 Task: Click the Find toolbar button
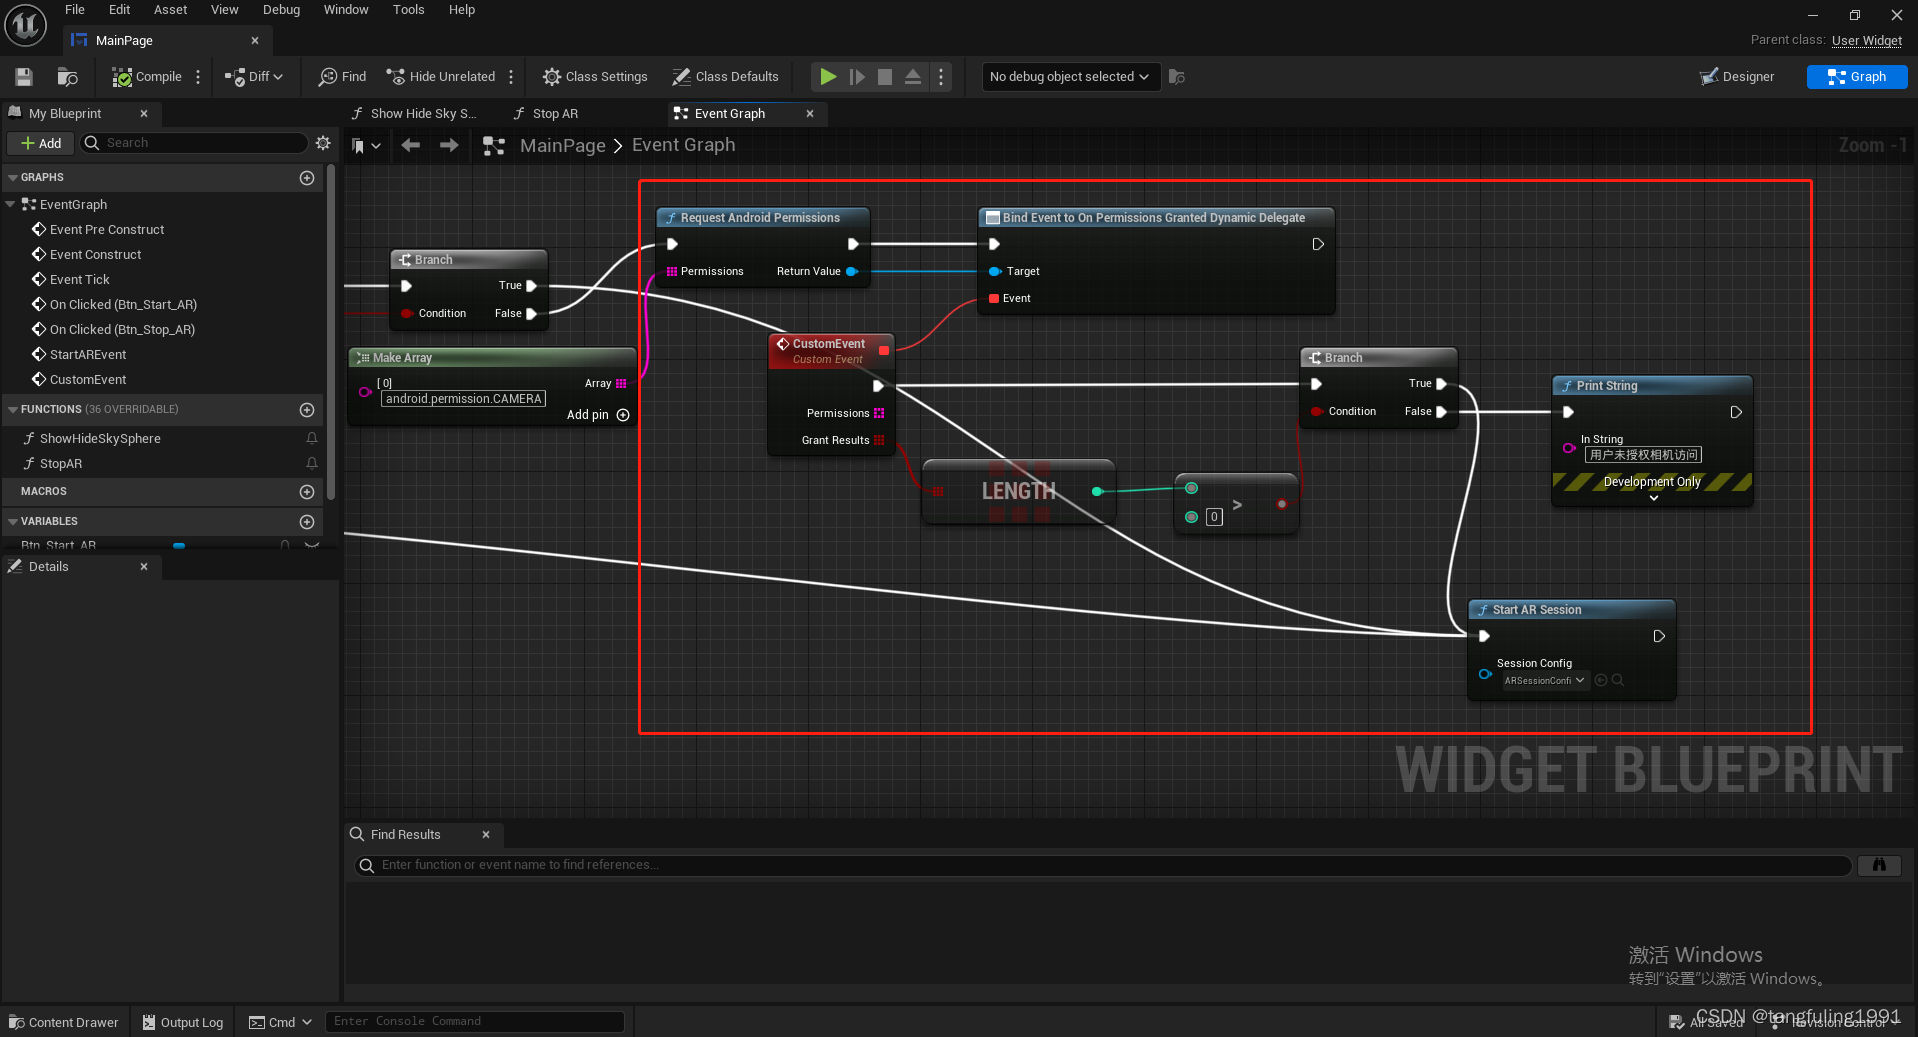point(342,77)
